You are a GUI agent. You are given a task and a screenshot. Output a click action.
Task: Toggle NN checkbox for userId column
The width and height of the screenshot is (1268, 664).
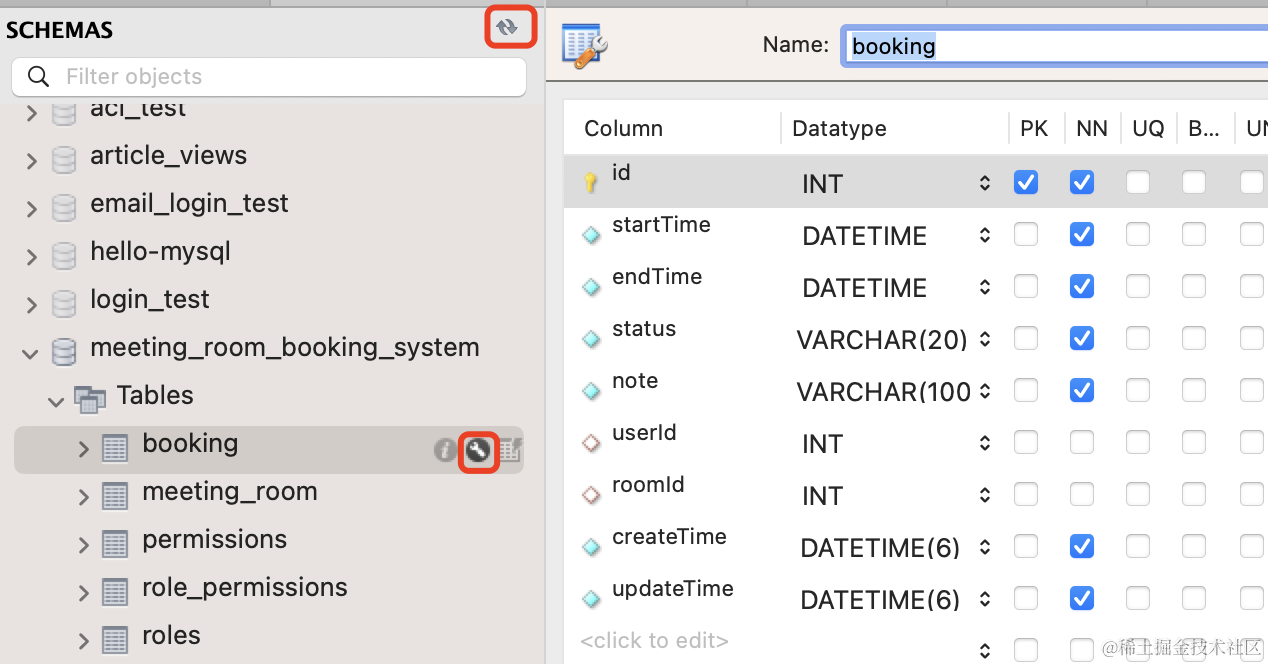click(x=1081, y=442)
